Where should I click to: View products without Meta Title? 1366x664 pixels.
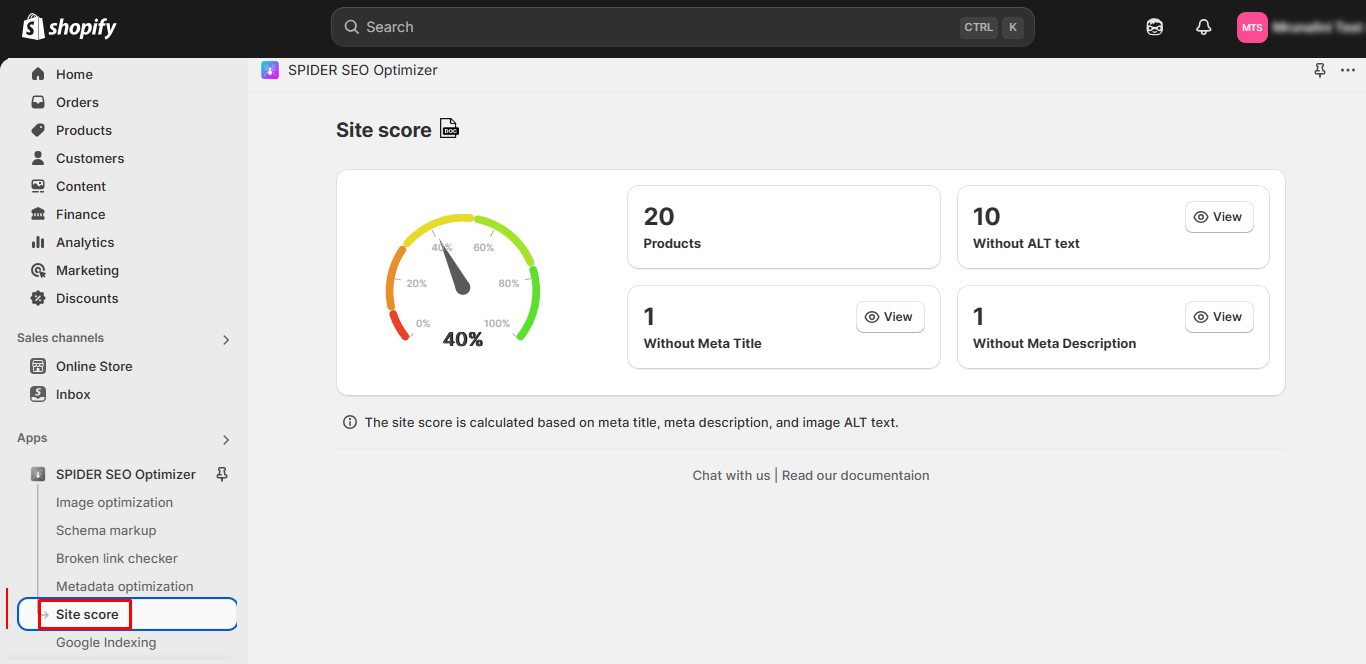coord(889,317)
